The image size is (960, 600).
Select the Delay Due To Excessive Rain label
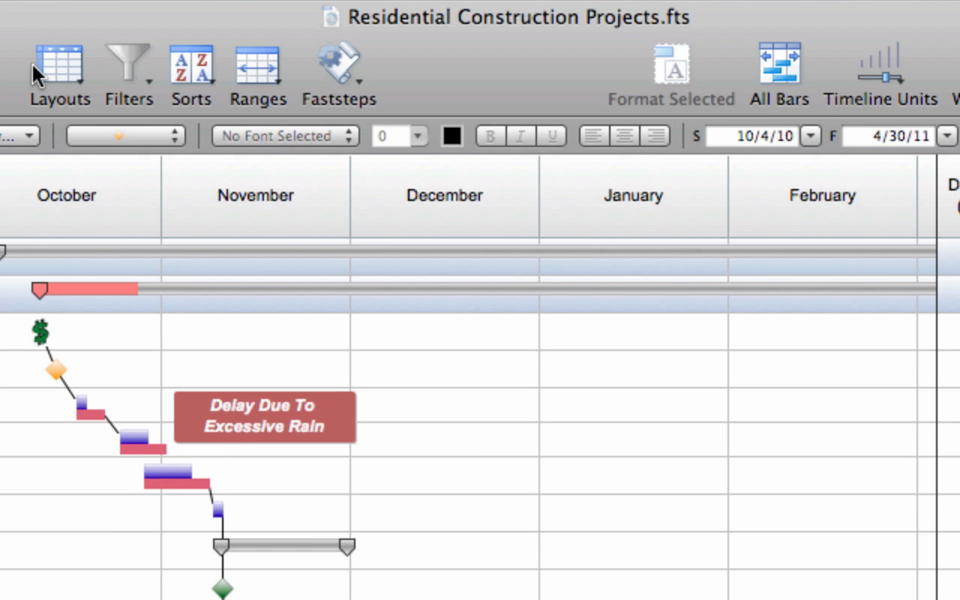[264, 417]
